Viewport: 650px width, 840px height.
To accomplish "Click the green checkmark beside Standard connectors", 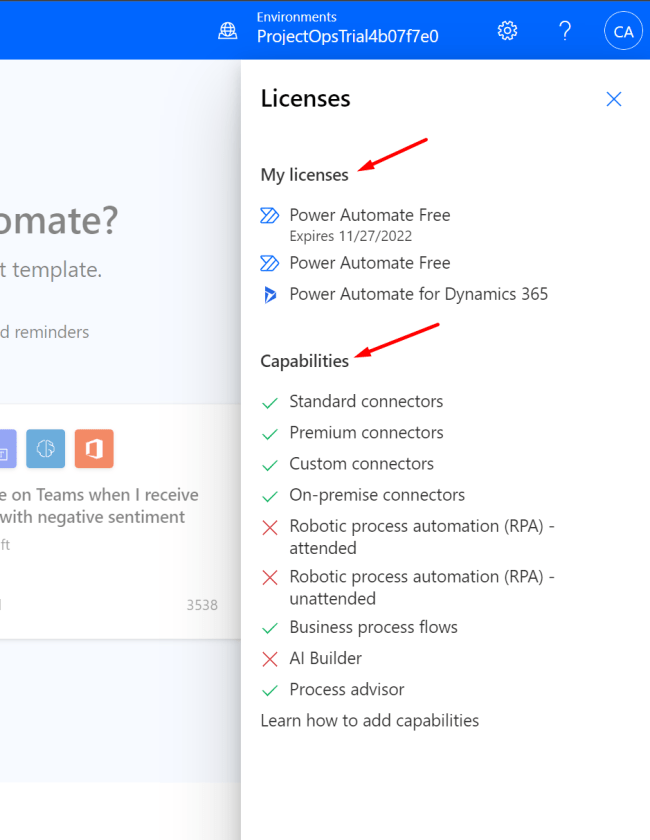I will [x=268, y=402].
